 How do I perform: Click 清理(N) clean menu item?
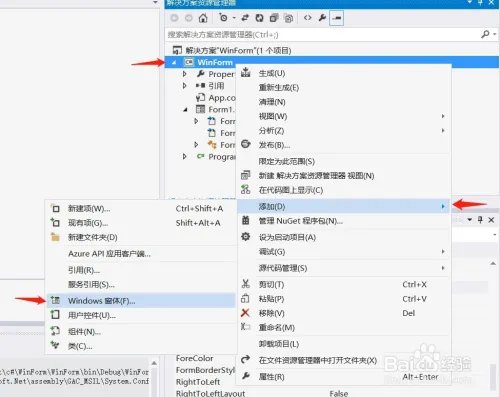[x=344, y=102]
